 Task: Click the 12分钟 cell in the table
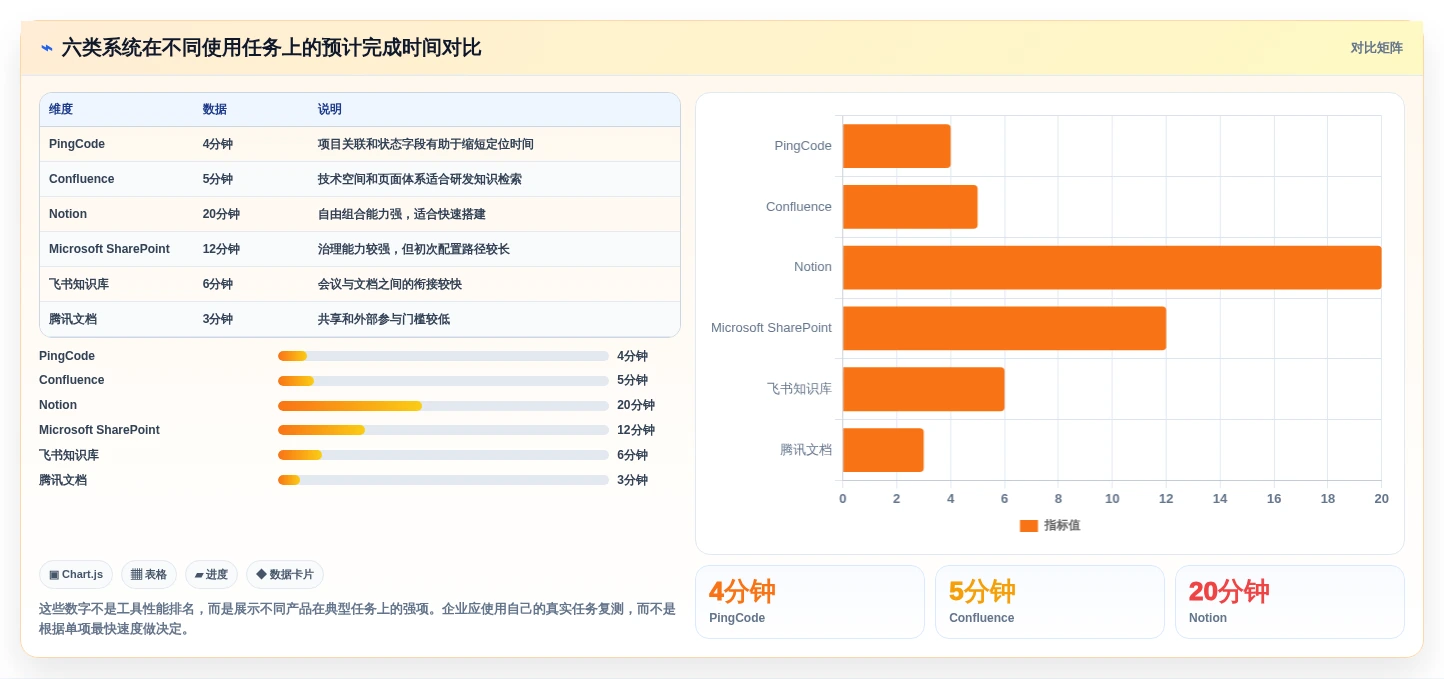click(x=221, y=249)
